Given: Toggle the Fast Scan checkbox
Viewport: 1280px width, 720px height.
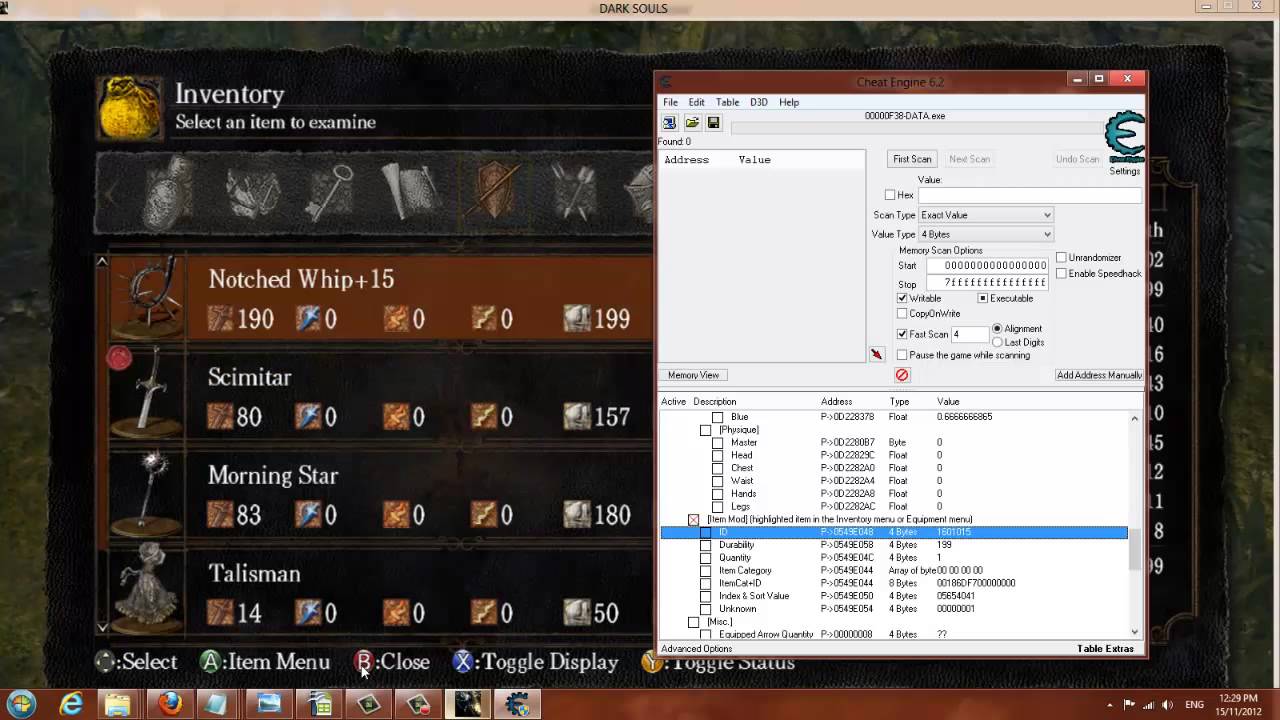Looking at the screenshot, I should (902, 334).
